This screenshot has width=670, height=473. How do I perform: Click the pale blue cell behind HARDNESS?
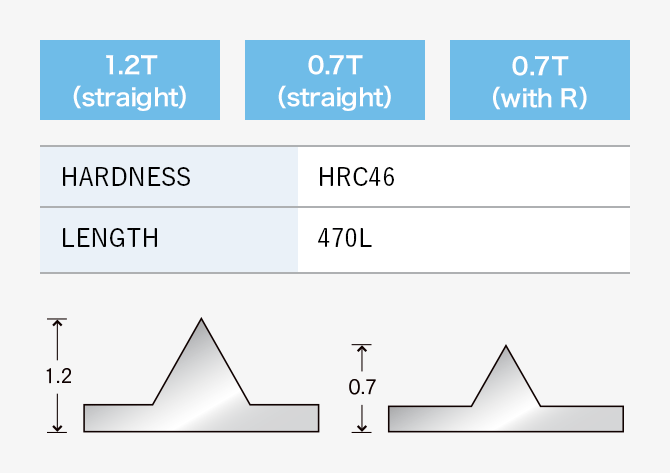pyautogui.click(x=169, y=177)
